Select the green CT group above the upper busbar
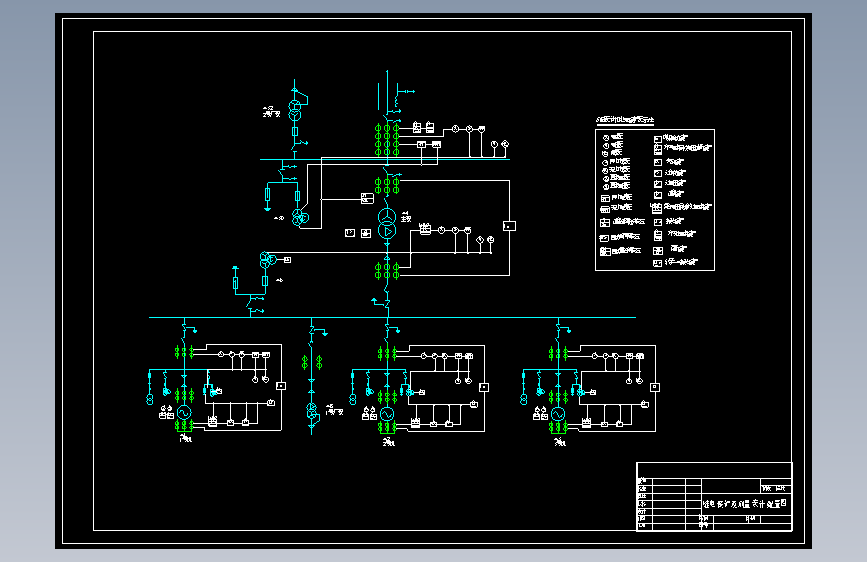The width and height of the screenshot is (867, 562). point(387,140)
